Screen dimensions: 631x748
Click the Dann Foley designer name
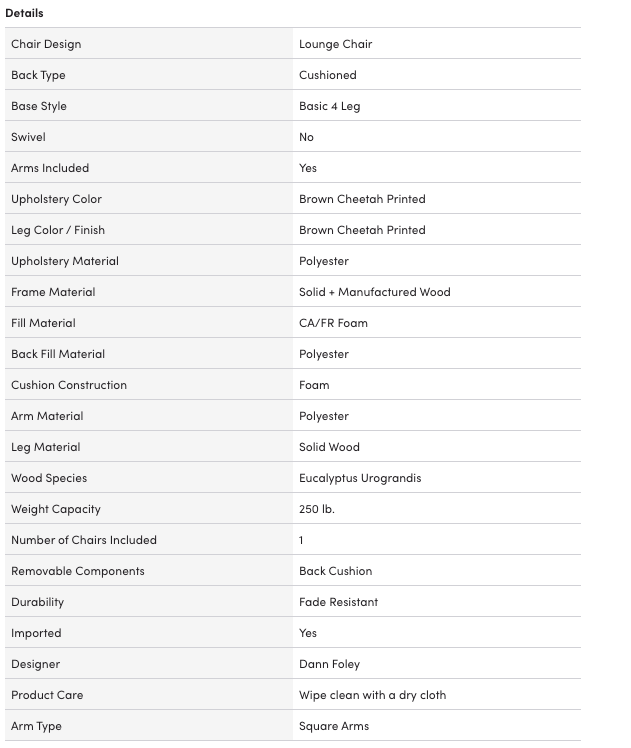click(329, 664)
